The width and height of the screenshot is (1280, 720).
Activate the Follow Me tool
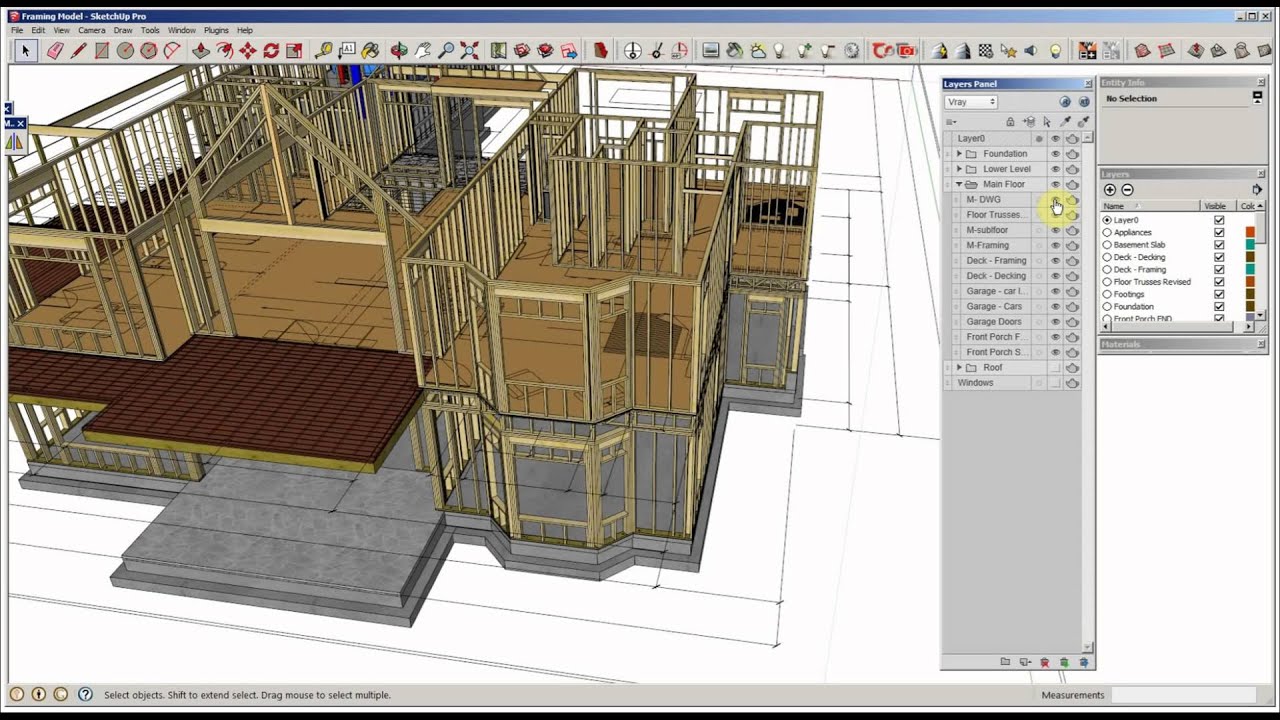pos(224,51)
